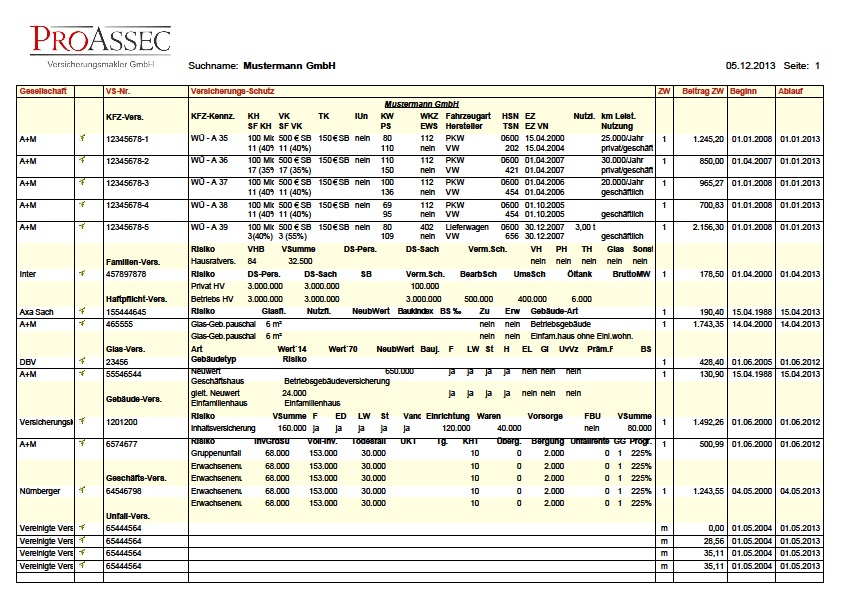Click the green icon for contract 12345678-5
Viewport: 842px width, 595px height.
tap(82, 227)
